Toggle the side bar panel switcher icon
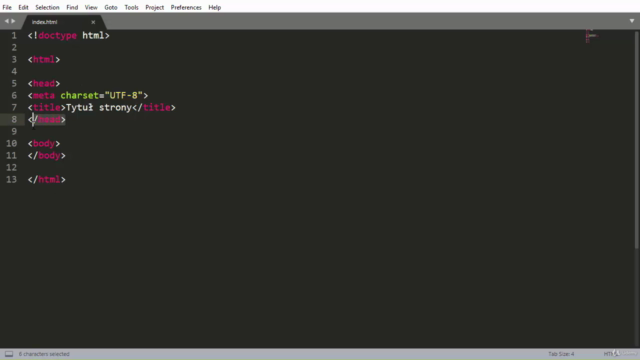This screenshot has width=640, height=360. click(9, 354)
